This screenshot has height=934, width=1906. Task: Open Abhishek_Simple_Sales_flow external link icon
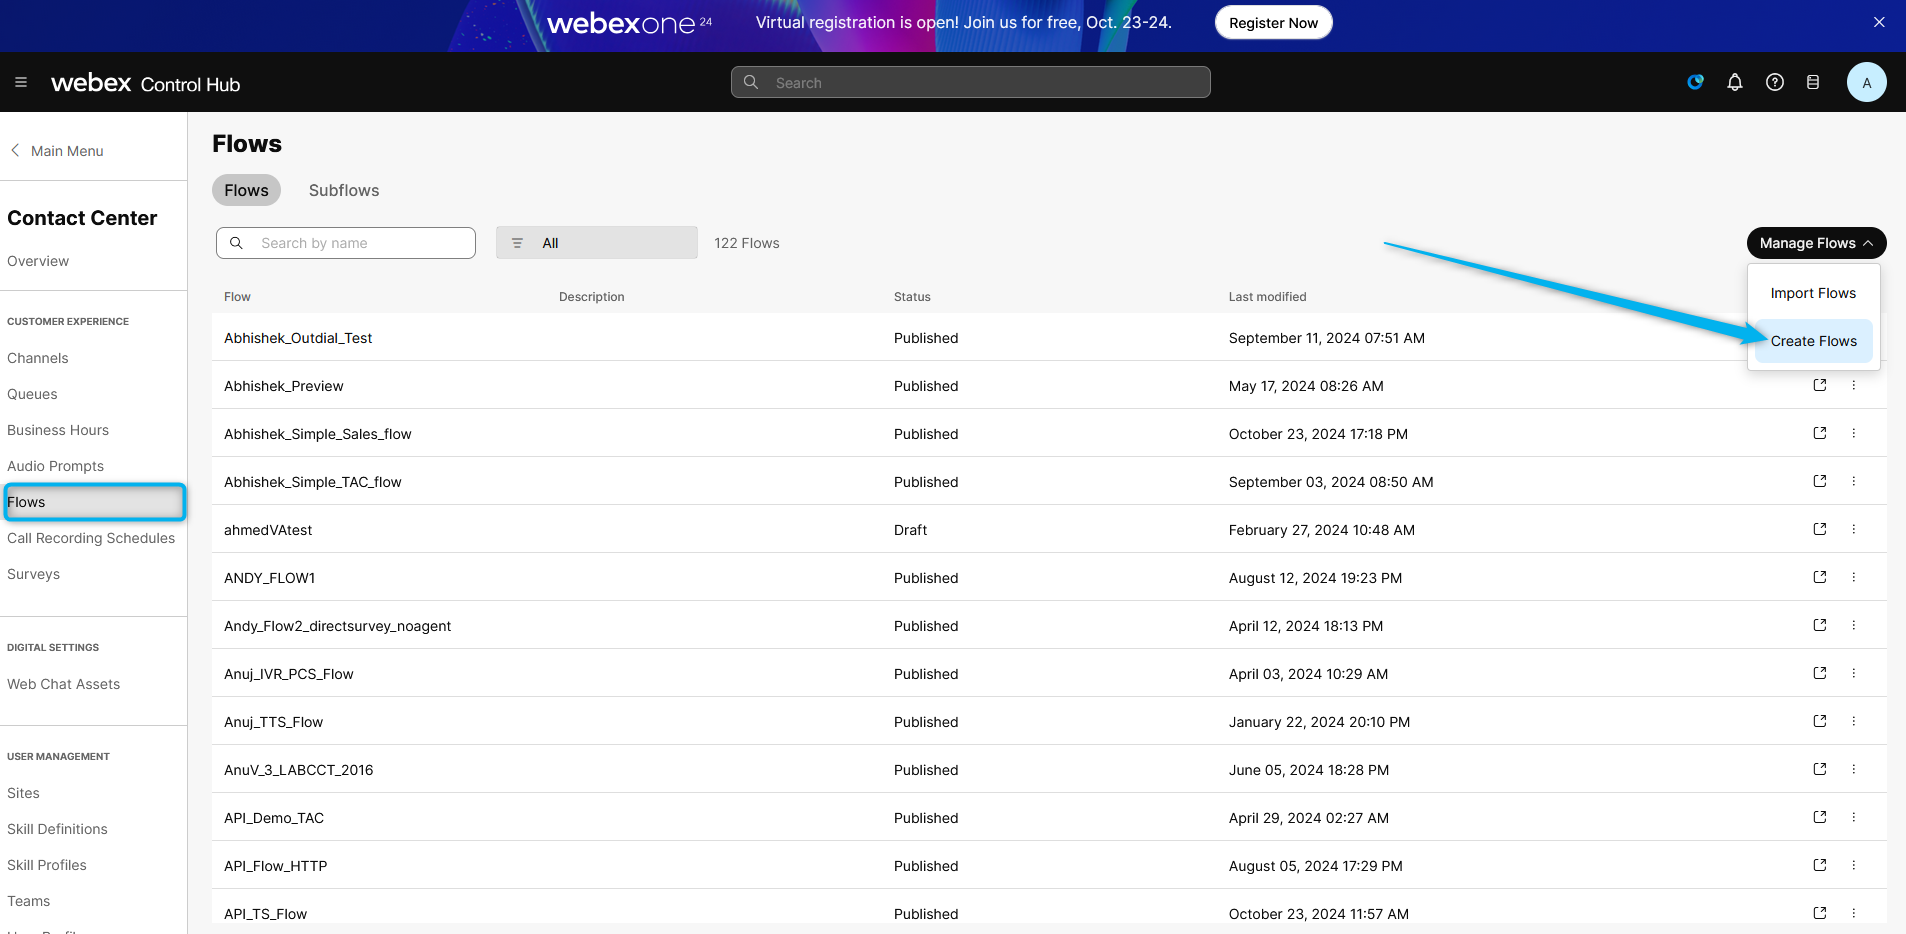coord(1820,433)
